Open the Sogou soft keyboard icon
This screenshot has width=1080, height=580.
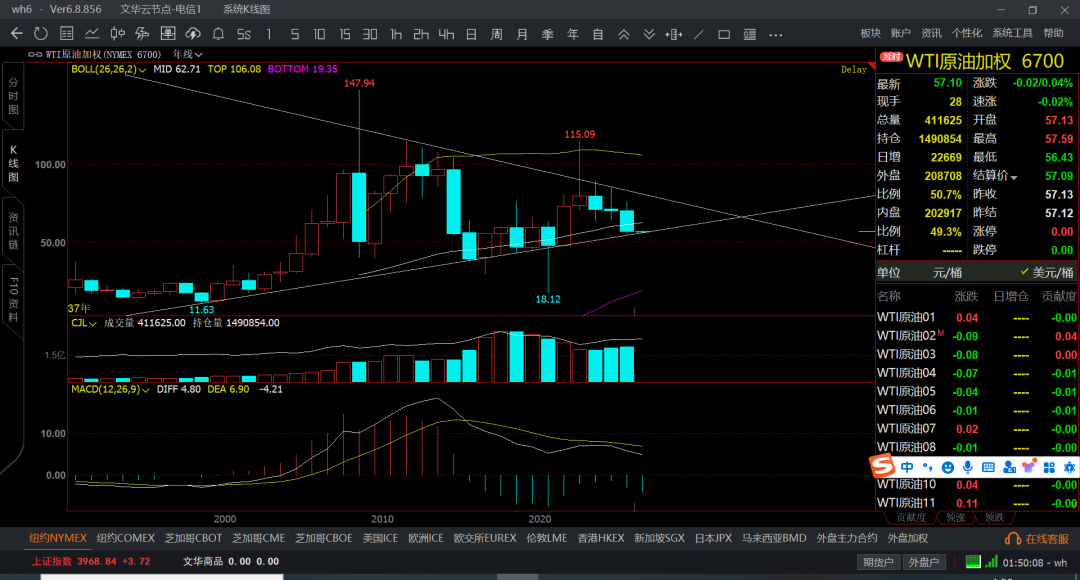click(x=988, y=467)
